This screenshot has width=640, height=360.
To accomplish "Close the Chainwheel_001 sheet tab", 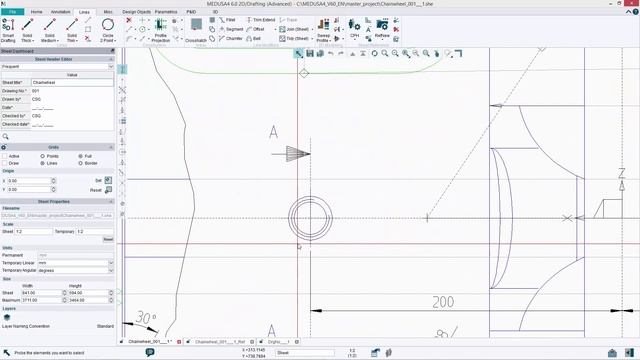I will 179,342.
